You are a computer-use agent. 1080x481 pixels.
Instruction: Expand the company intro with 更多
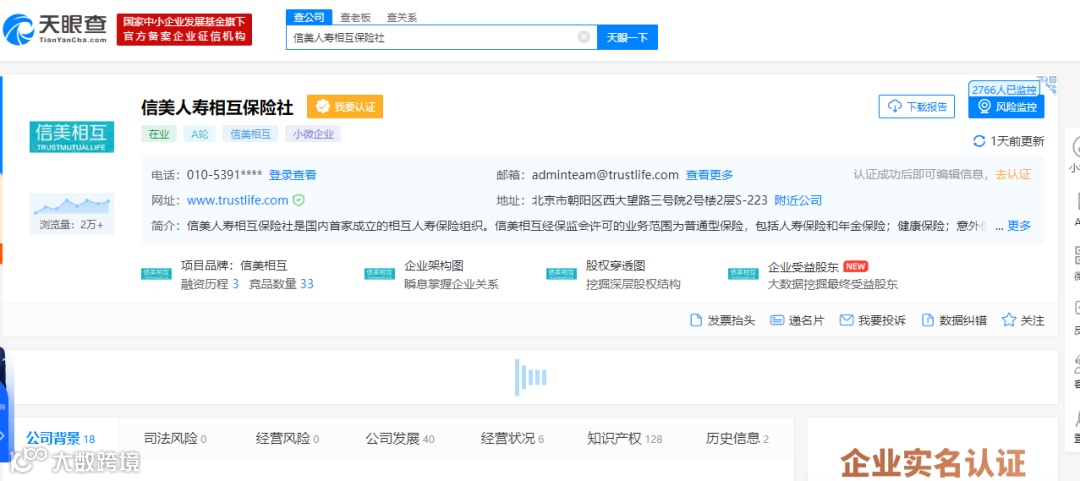pyautogui.click(x=1019, y=226)
